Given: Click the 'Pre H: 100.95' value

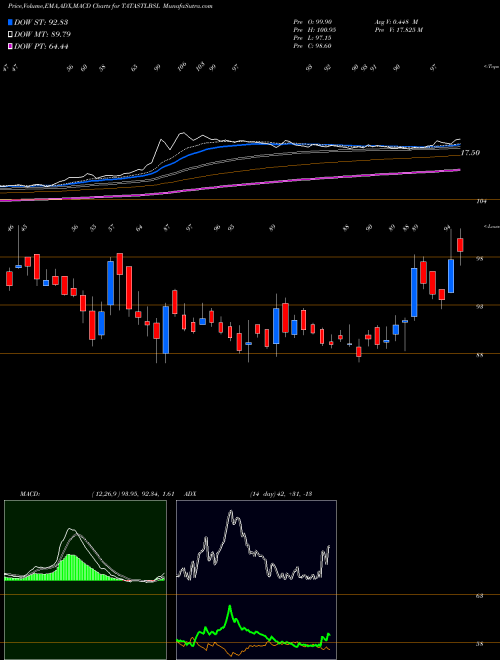Looking at the screenshot, I should click(x=314, y=30).
